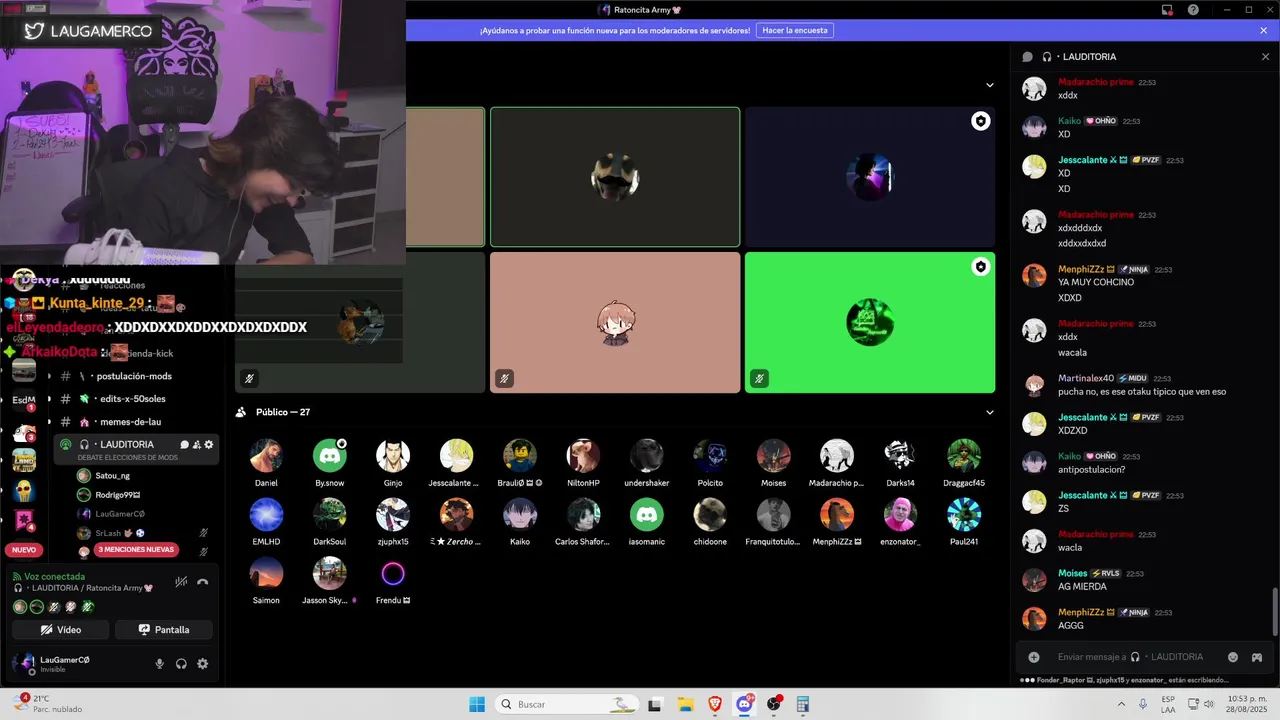Turn on camera with Vídeo button
1280x720 pixels.
(x=61, y=630)
